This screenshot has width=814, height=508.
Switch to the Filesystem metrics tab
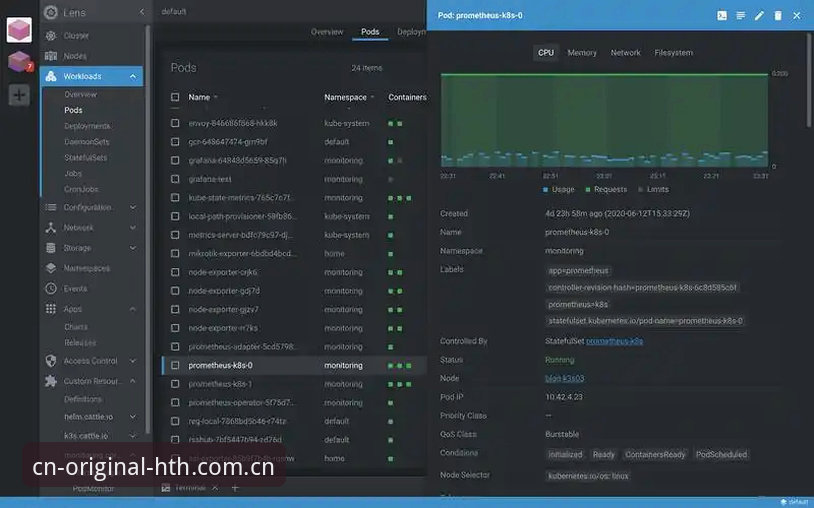[x=673, y=53]
